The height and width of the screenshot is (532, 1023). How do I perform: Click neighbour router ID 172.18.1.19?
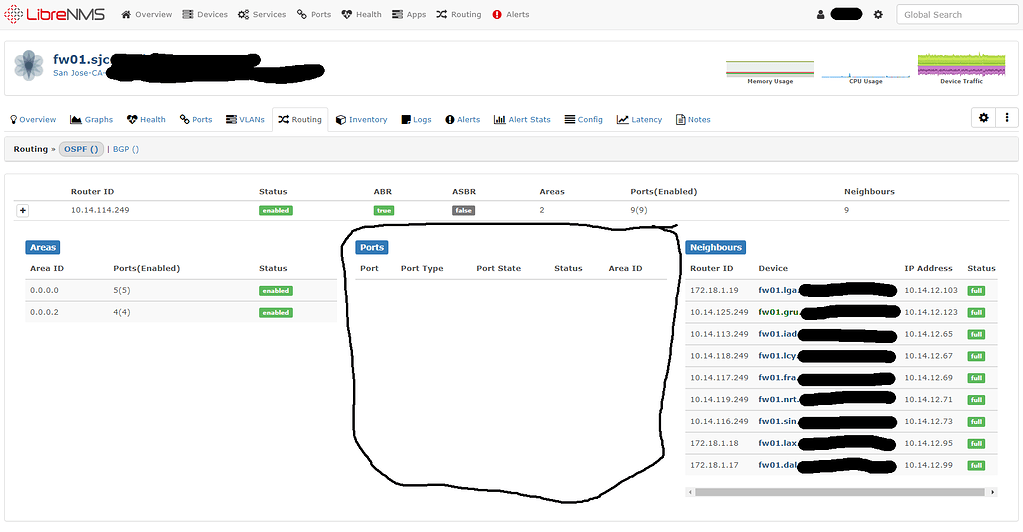pyautogui.click(x=714, y=290)
